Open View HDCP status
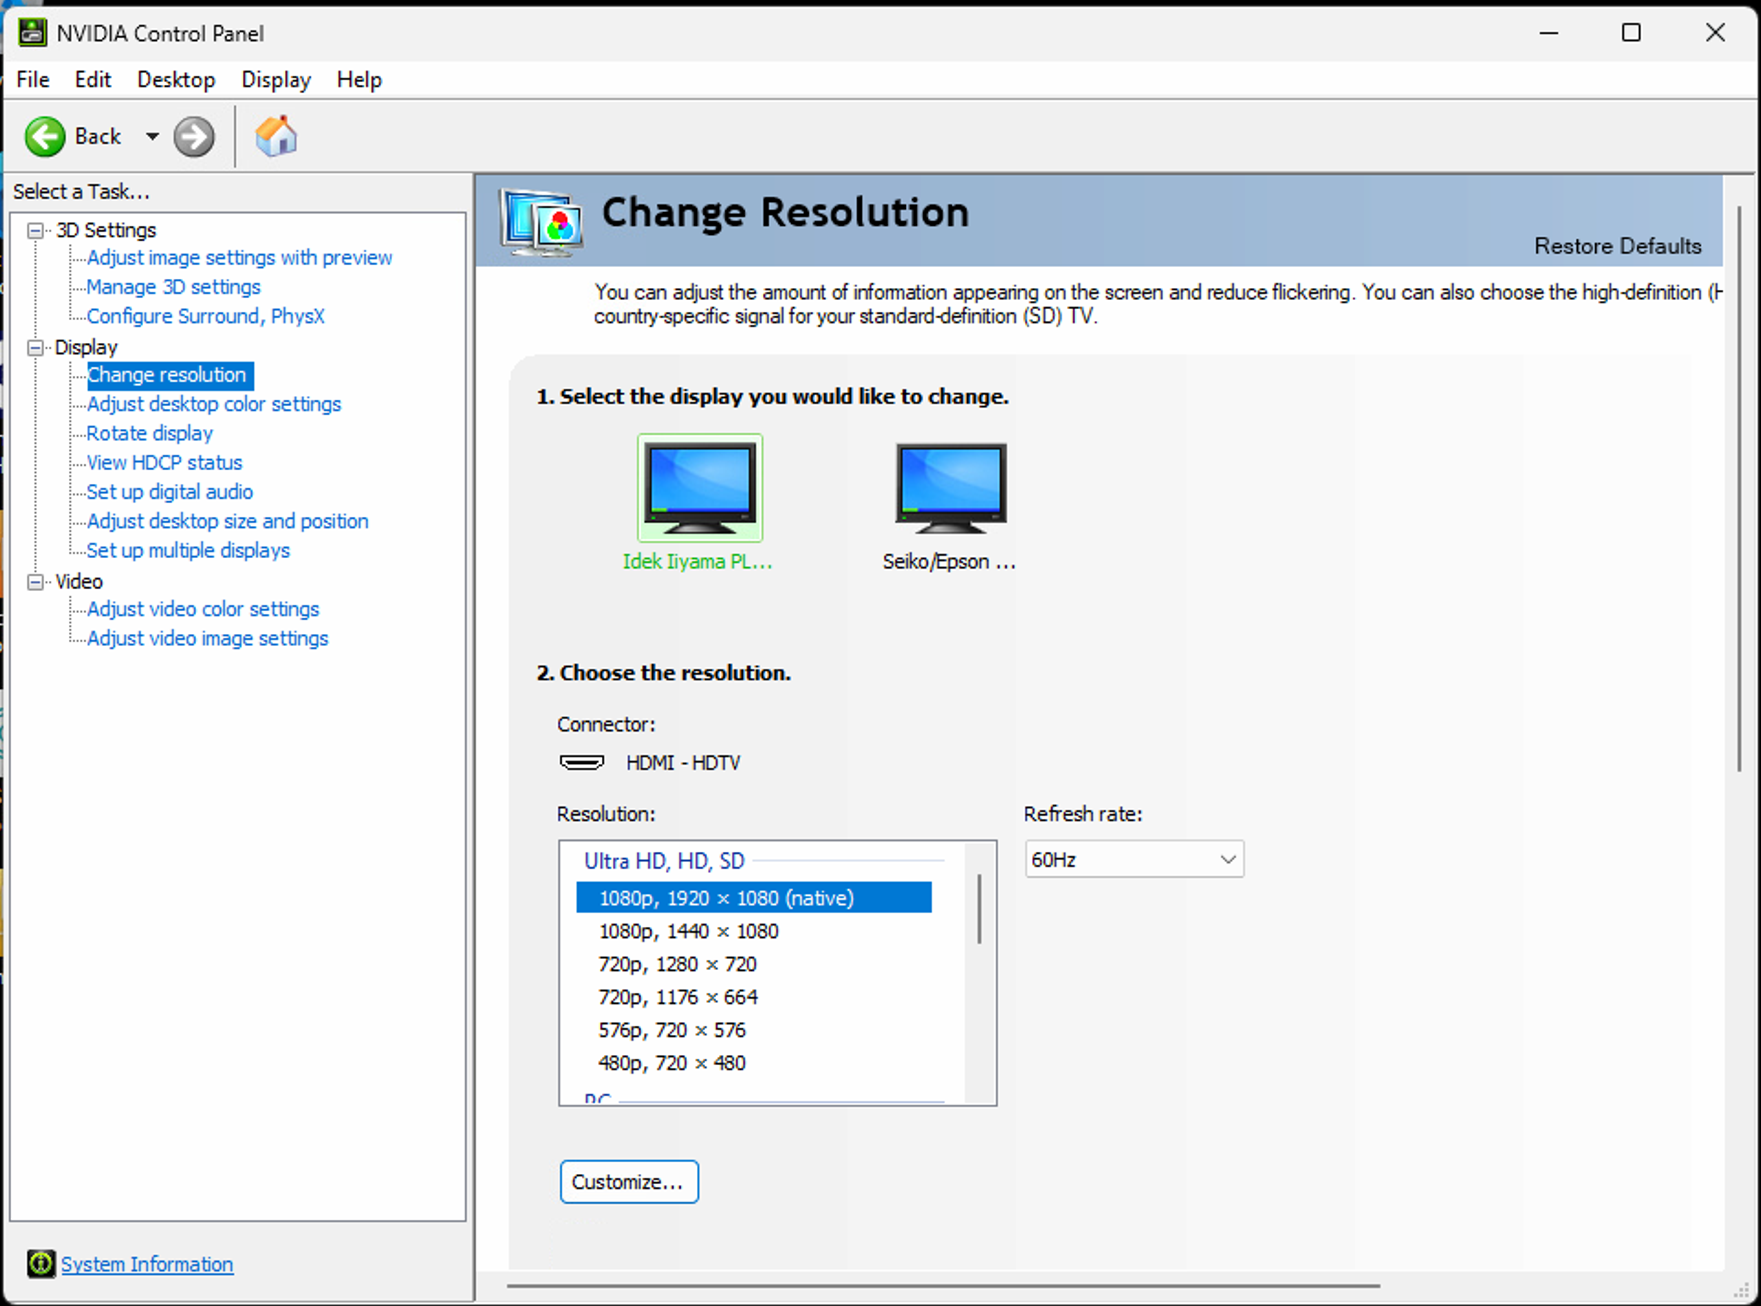This screenshot has width=1761, height=1306. [x=164, y=462]
